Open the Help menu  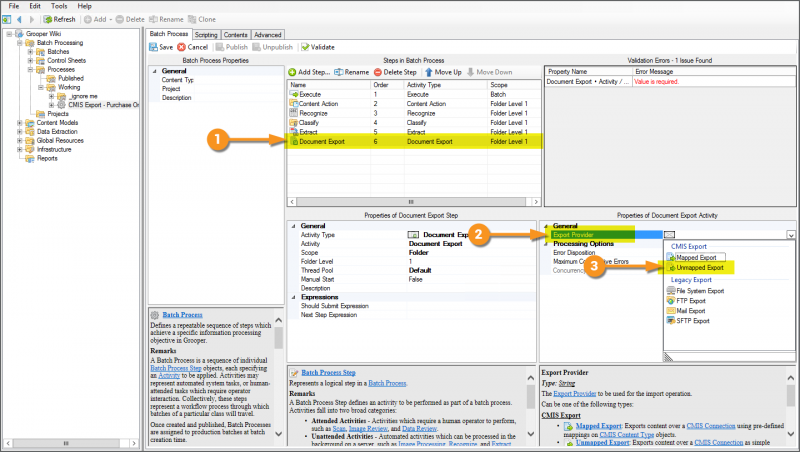(x=84, y=6)
